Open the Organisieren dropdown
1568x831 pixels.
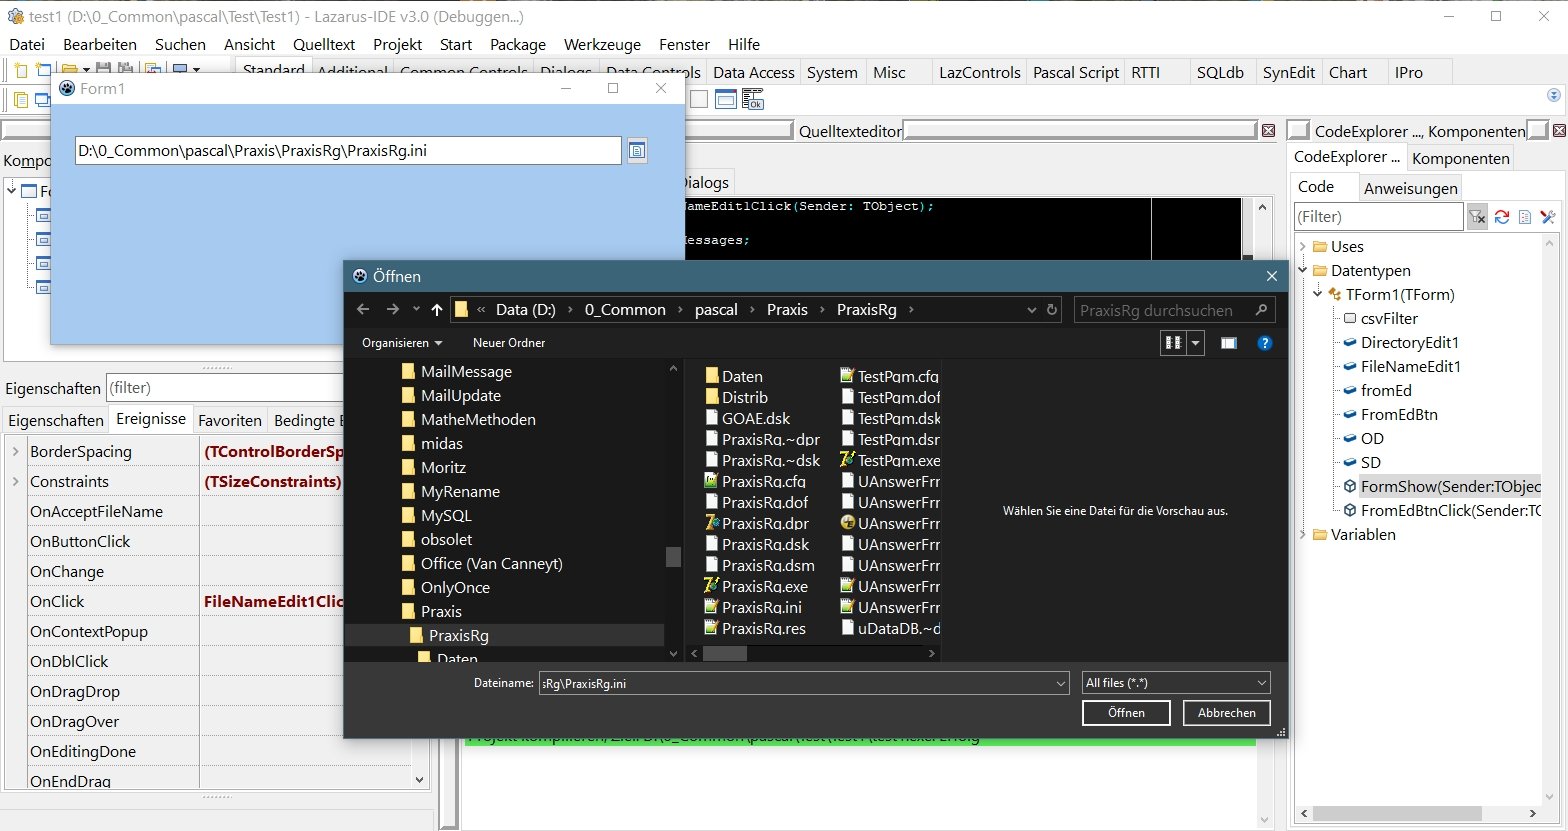point(402,343)
